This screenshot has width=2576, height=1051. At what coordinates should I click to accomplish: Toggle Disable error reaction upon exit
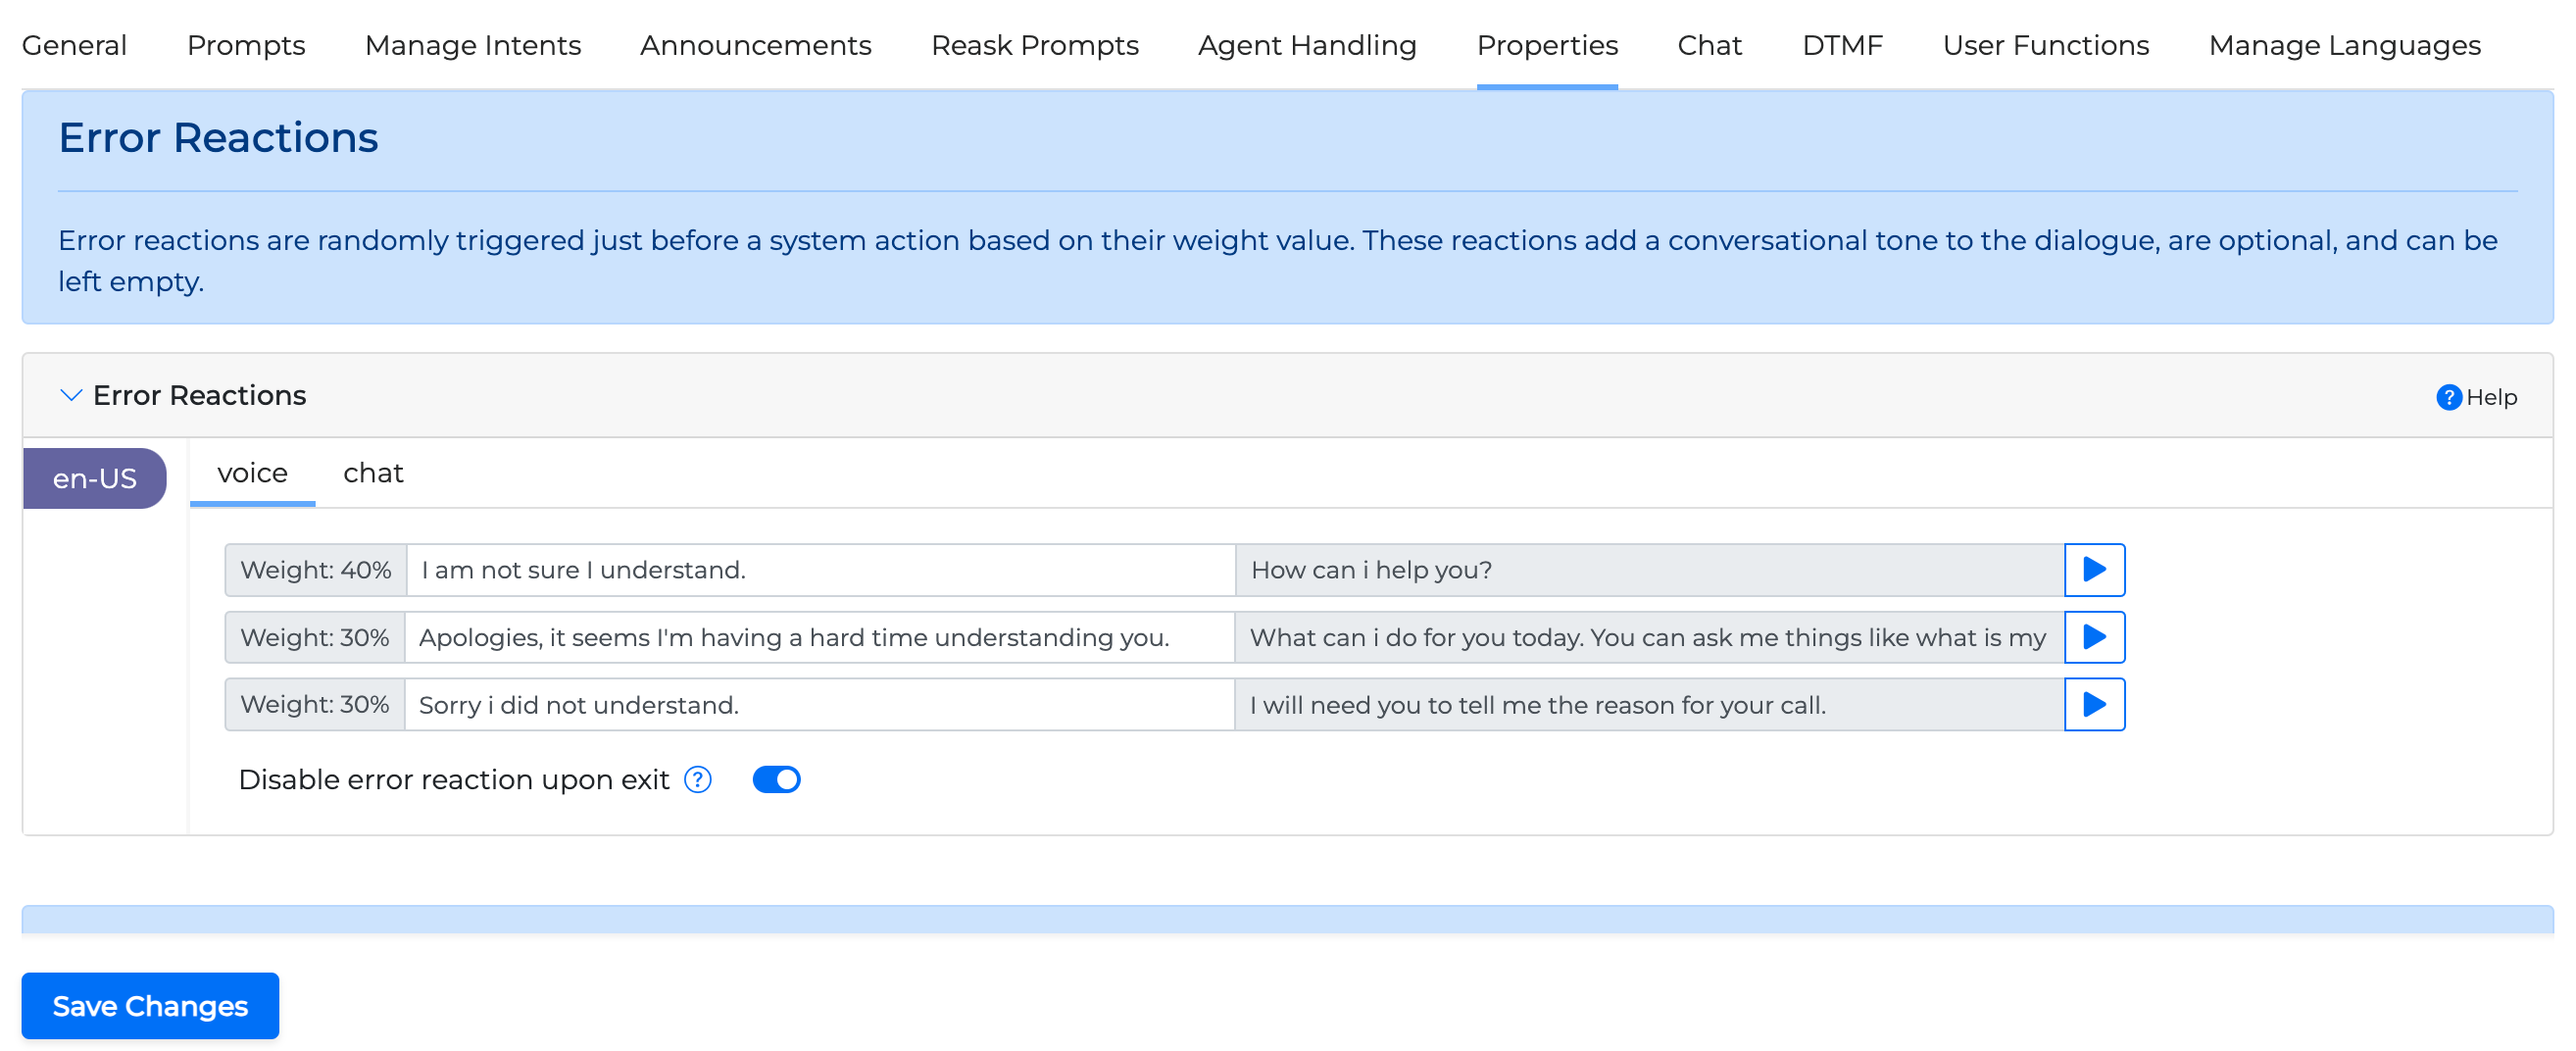(776, 780)
